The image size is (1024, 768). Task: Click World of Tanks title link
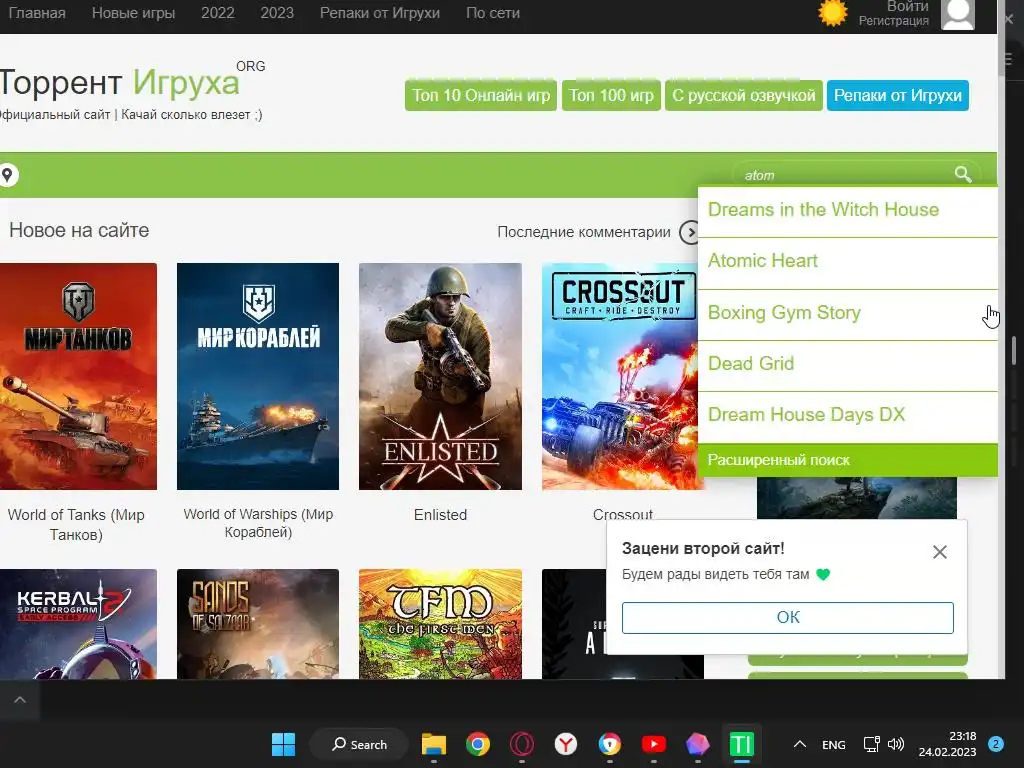[76, 524]
